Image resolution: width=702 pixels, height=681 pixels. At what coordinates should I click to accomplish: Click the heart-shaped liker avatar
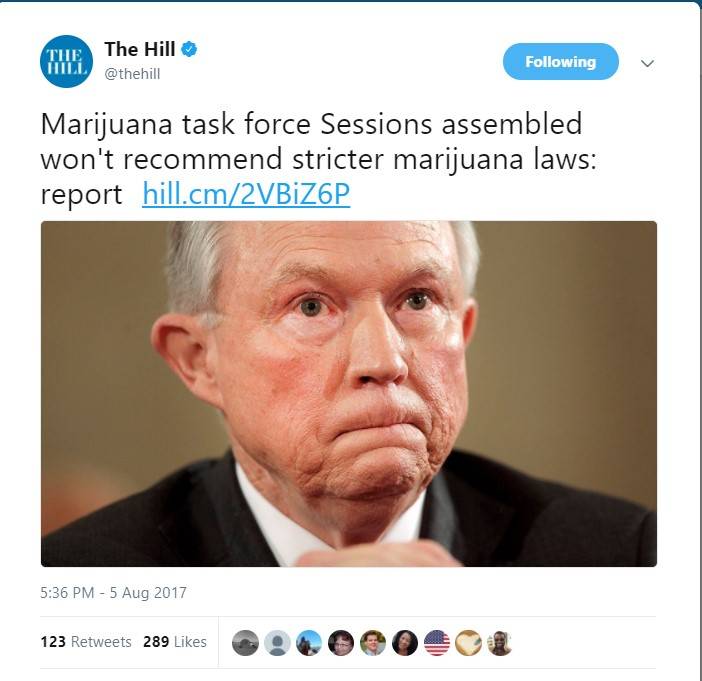[468, 643]
